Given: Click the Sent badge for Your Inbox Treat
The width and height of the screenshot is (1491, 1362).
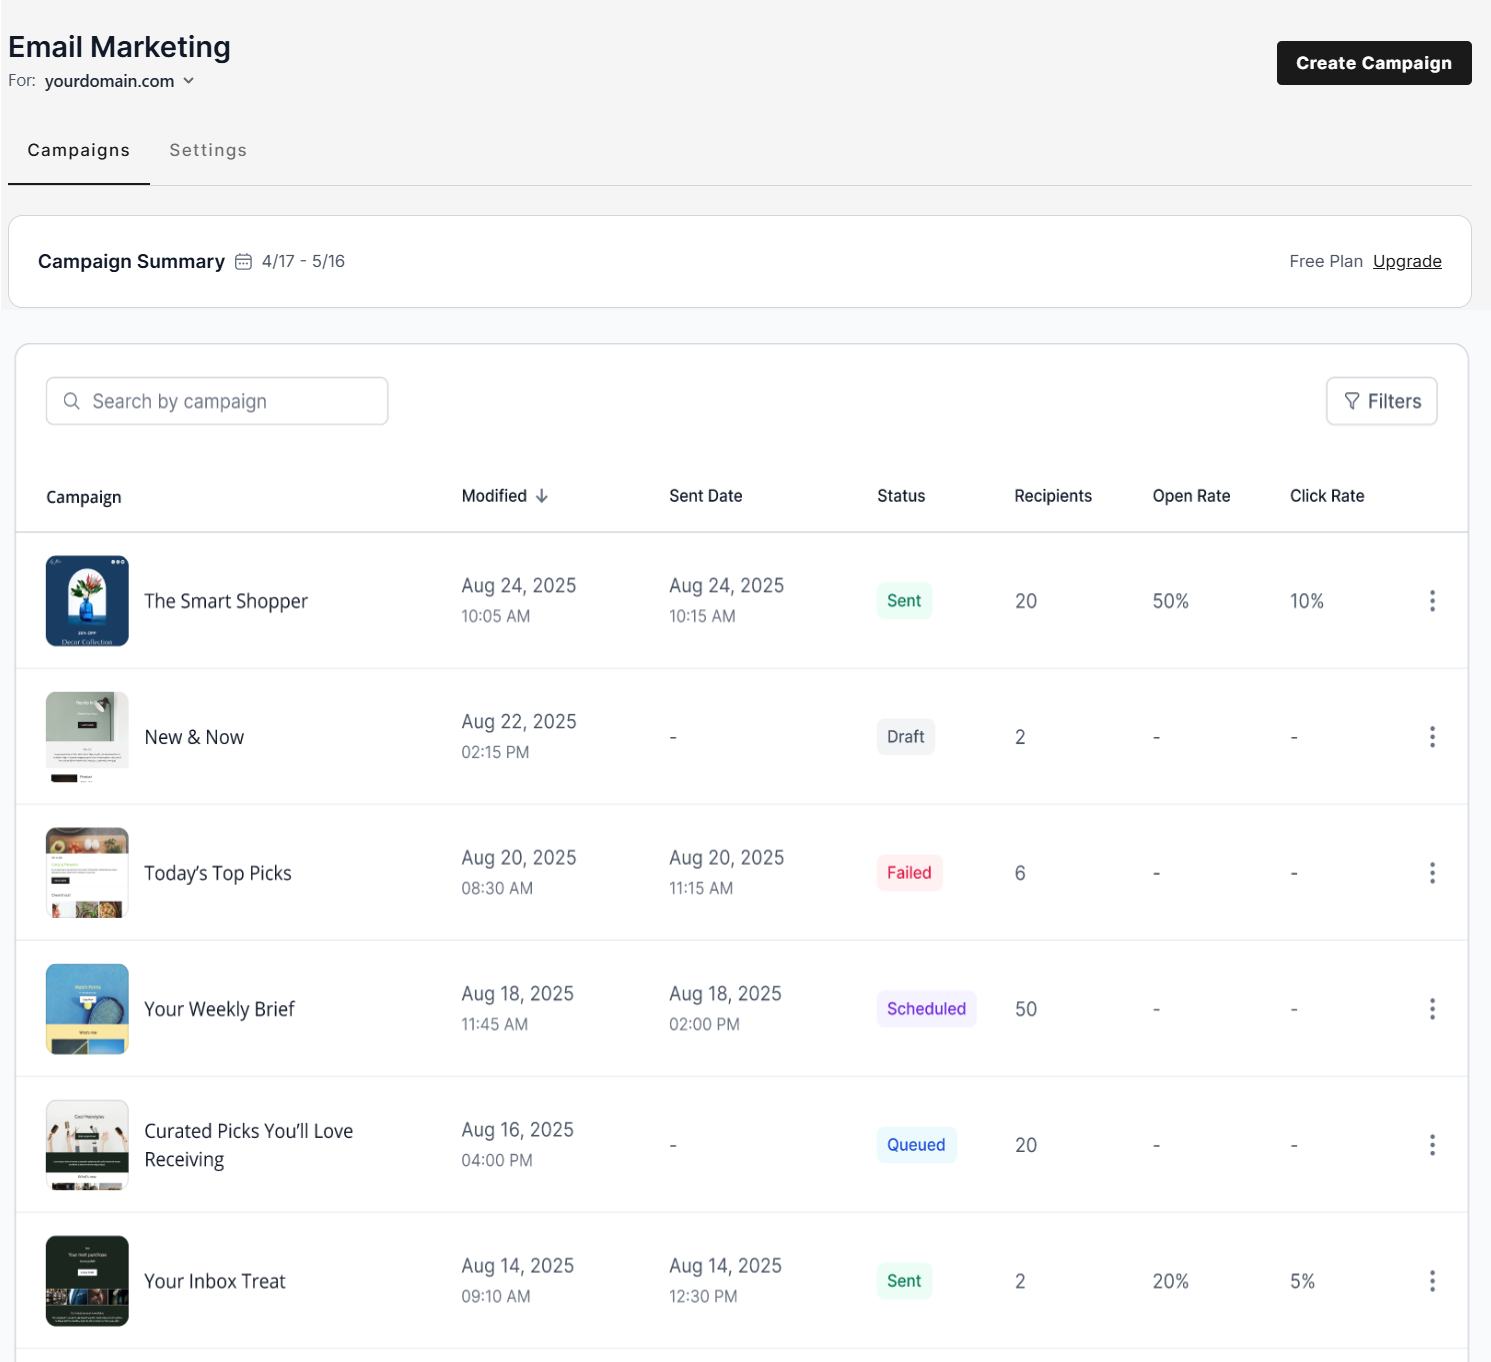Looking at the screenshot, I should 904,1281.
